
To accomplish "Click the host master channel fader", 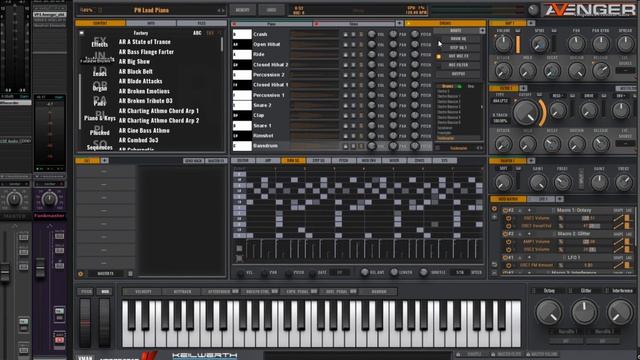I will coord(5,272).
